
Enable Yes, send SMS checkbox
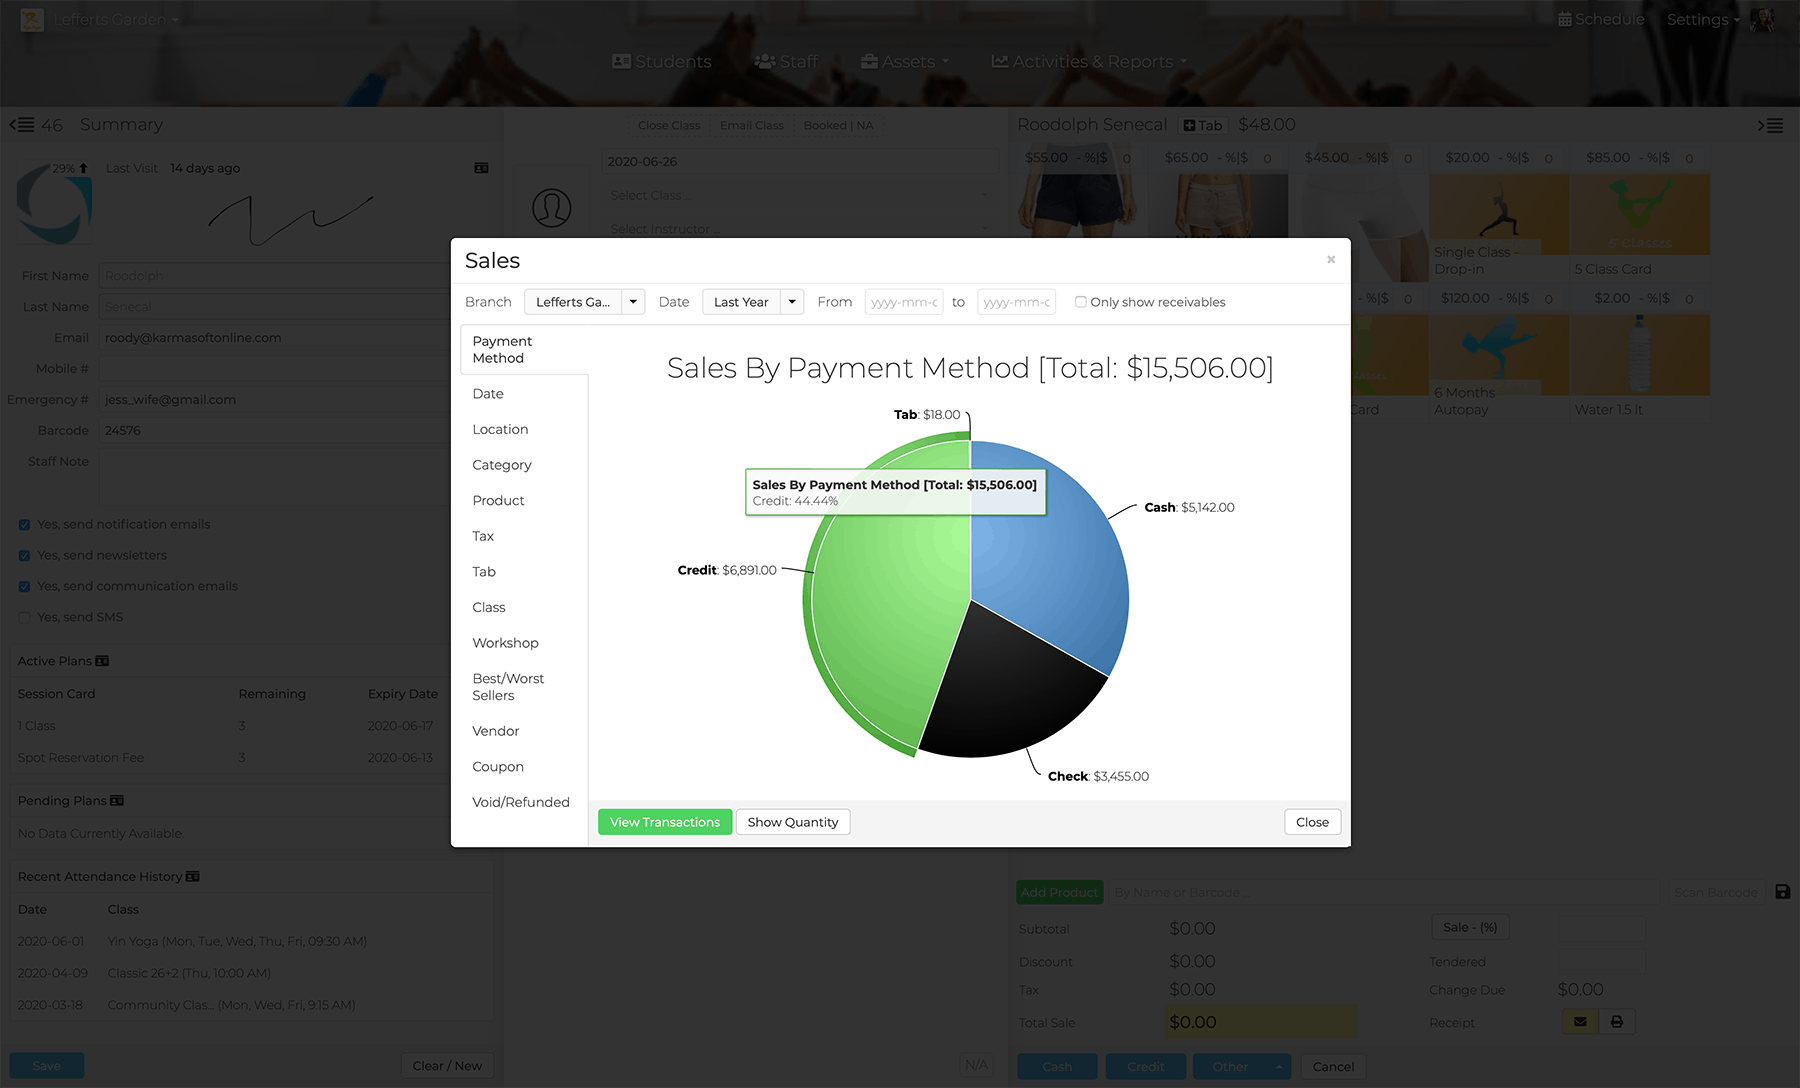tap(24, 618)
